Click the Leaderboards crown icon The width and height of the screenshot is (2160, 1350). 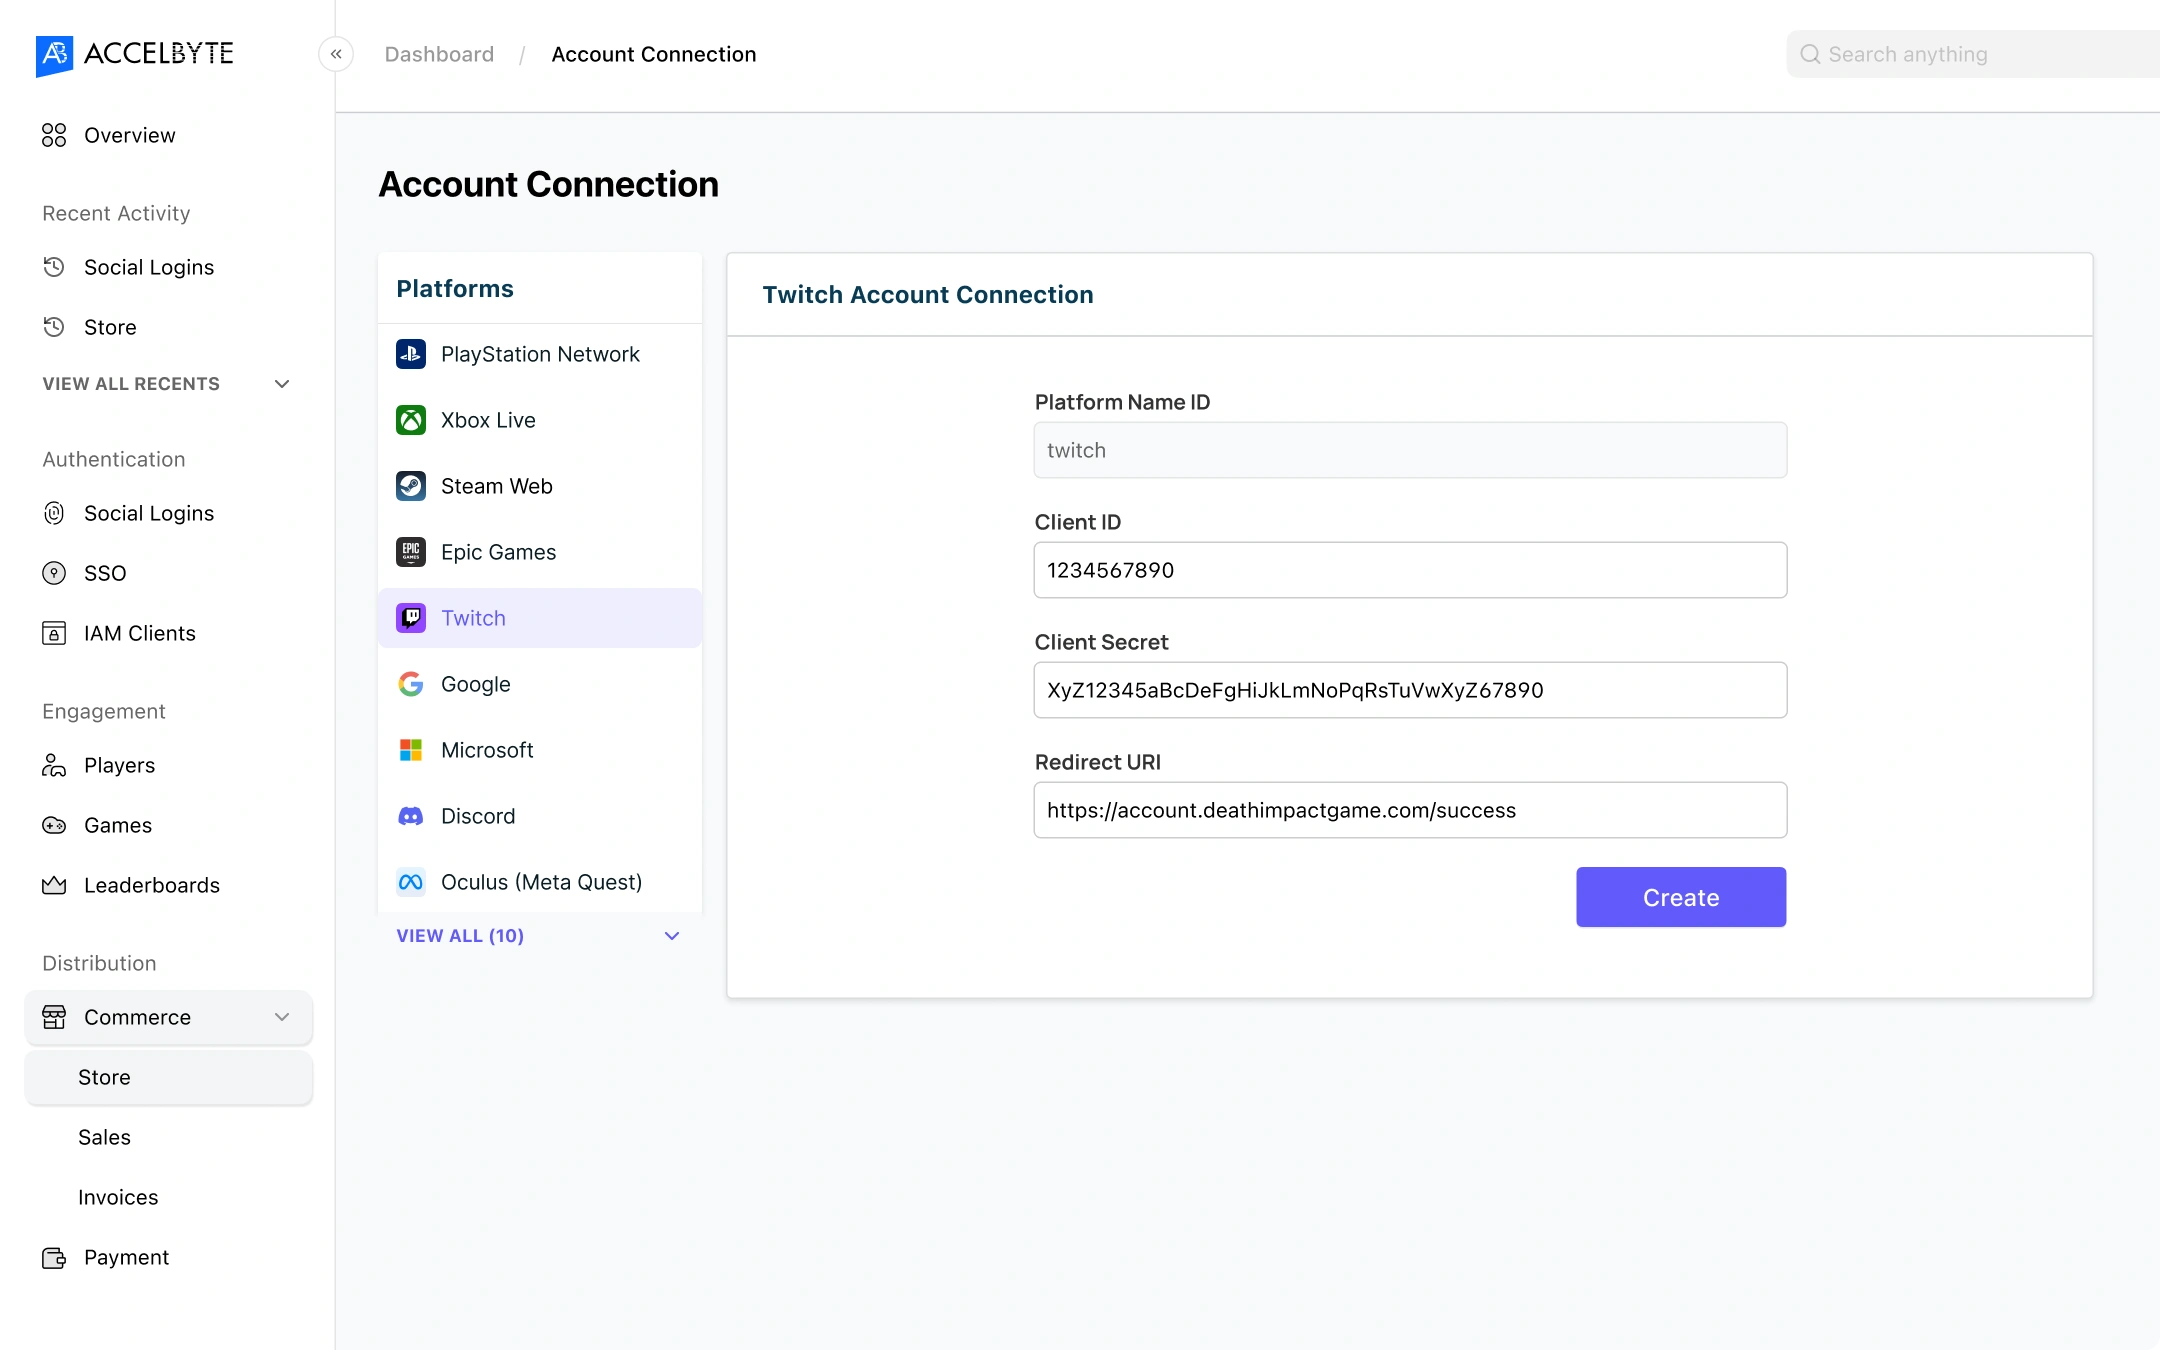tap(54, 885)
